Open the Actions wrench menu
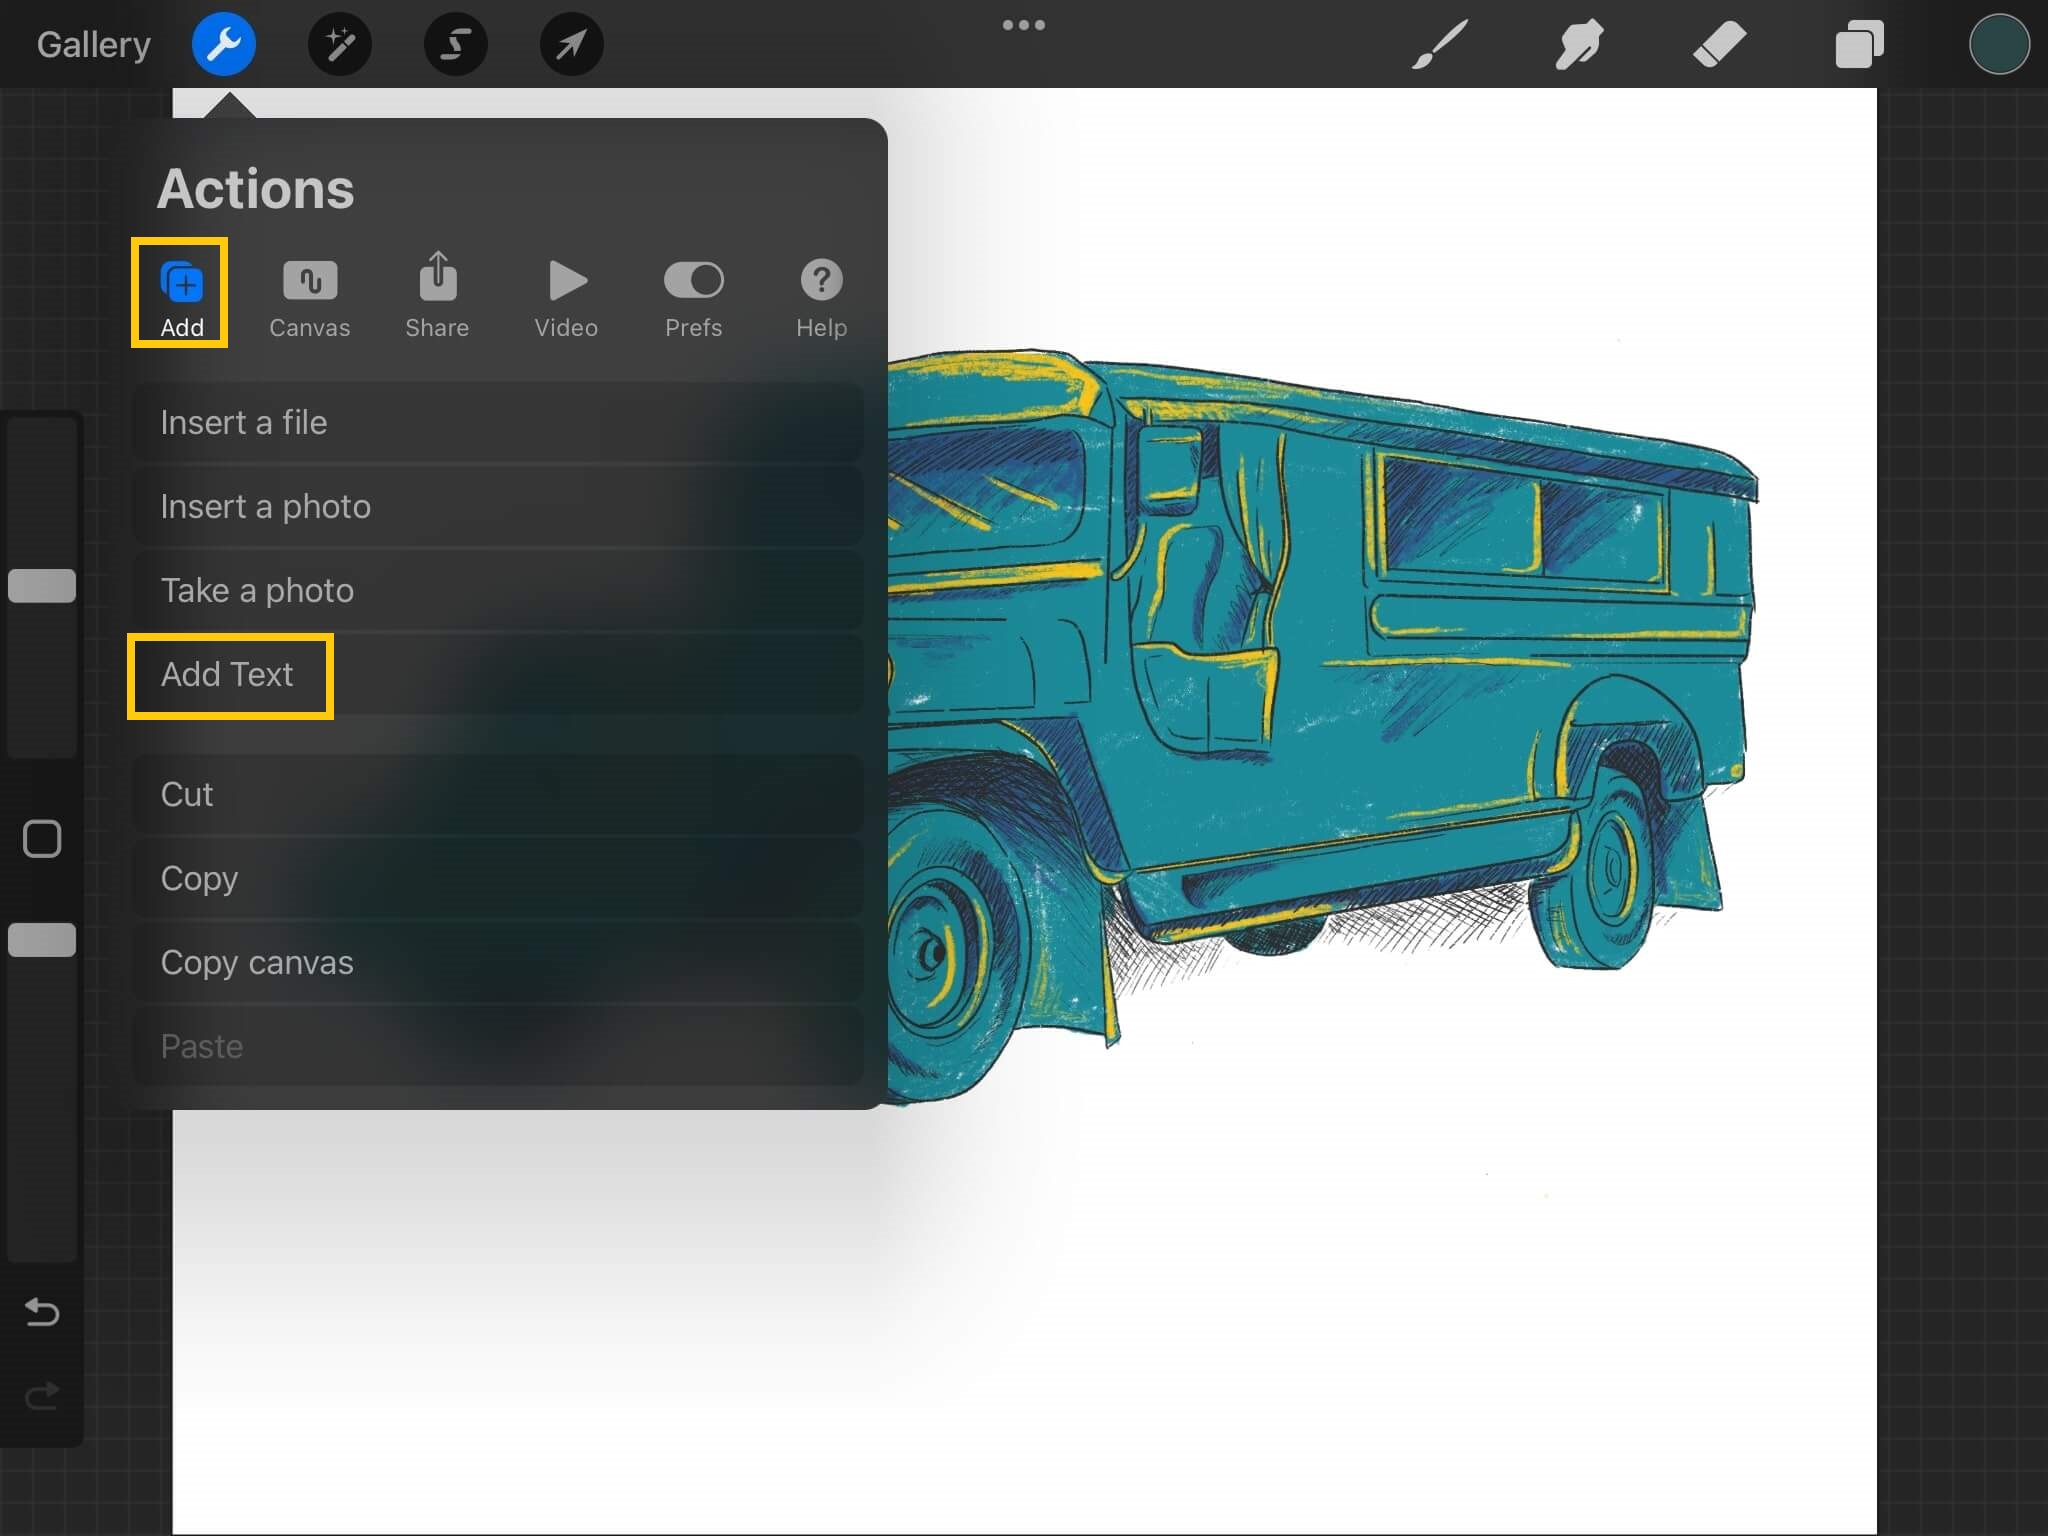Viewport: 2048px width, 1536px height. point(223,44)
